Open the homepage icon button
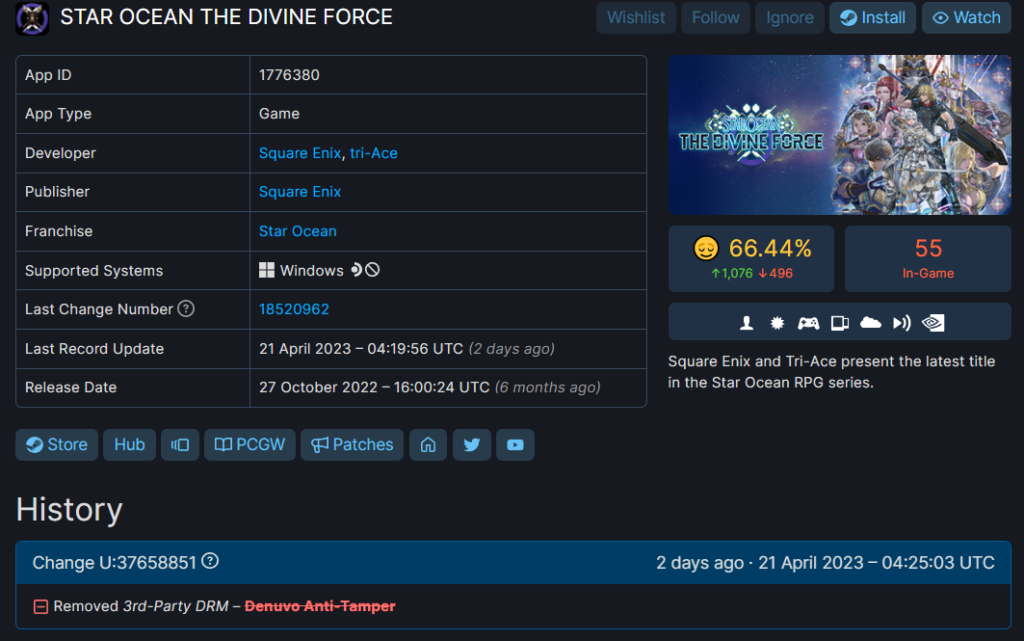This screenshot has width=1024, height=641. tap(428, 445)
